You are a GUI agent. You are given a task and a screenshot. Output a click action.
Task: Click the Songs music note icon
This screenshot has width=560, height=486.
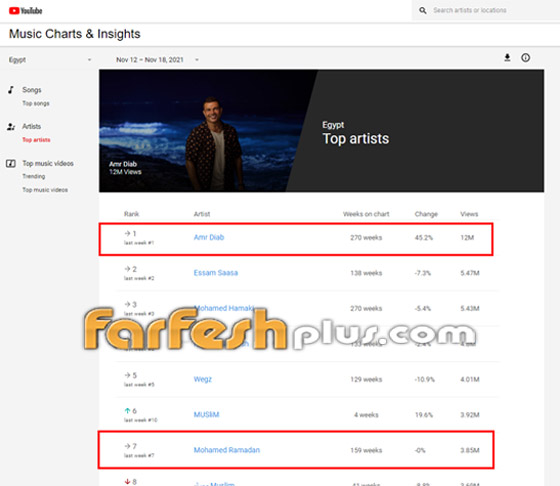pos(11,90)
